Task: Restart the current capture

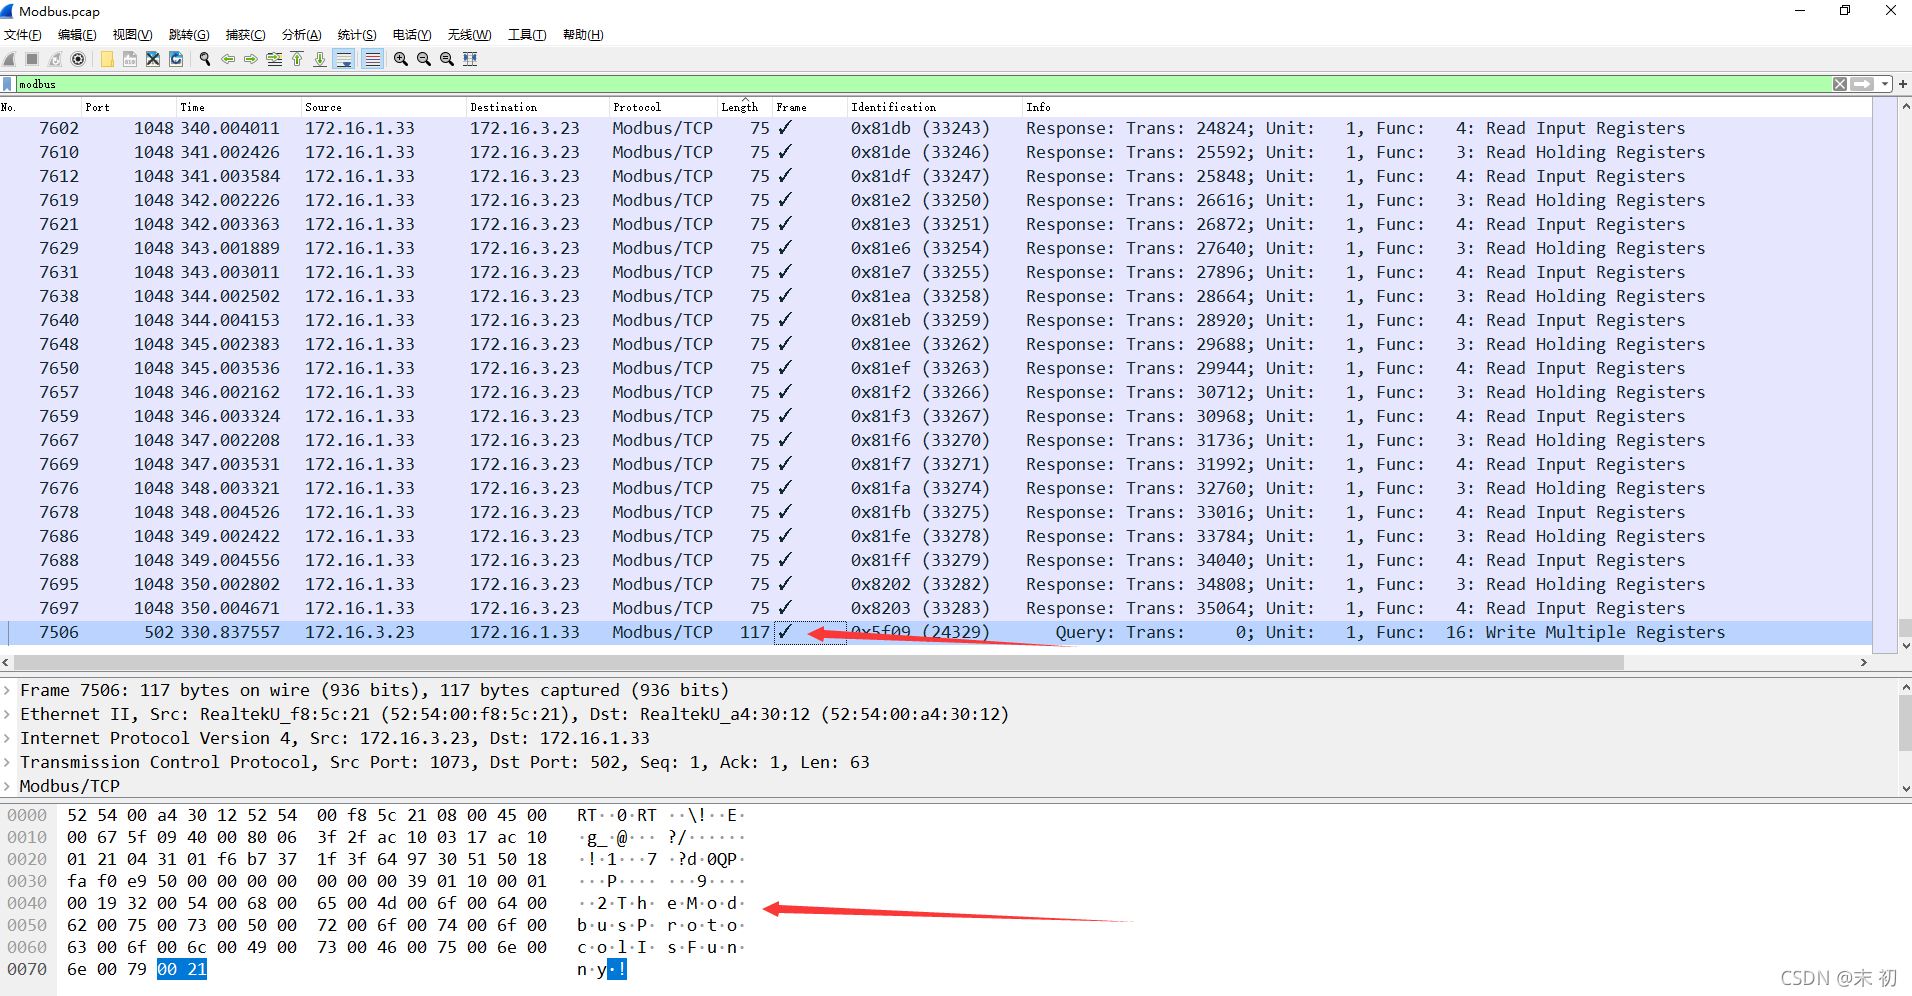Action: pos(55,59)
